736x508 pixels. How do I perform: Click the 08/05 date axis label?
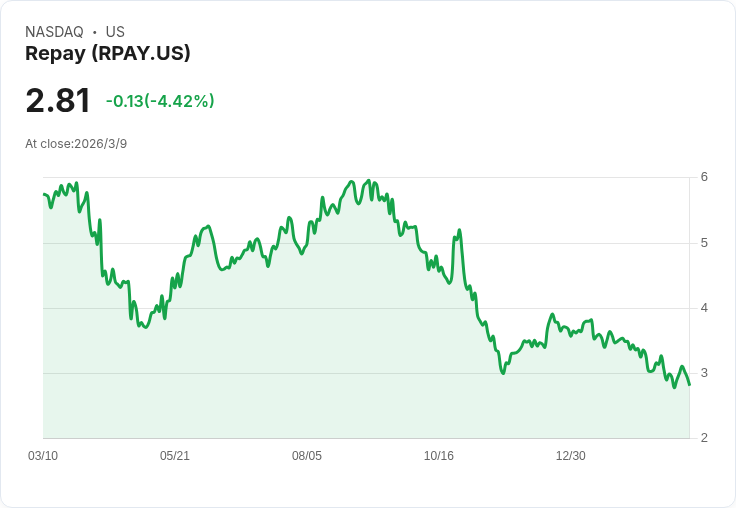pyautogui.click(x=307, y=456)
